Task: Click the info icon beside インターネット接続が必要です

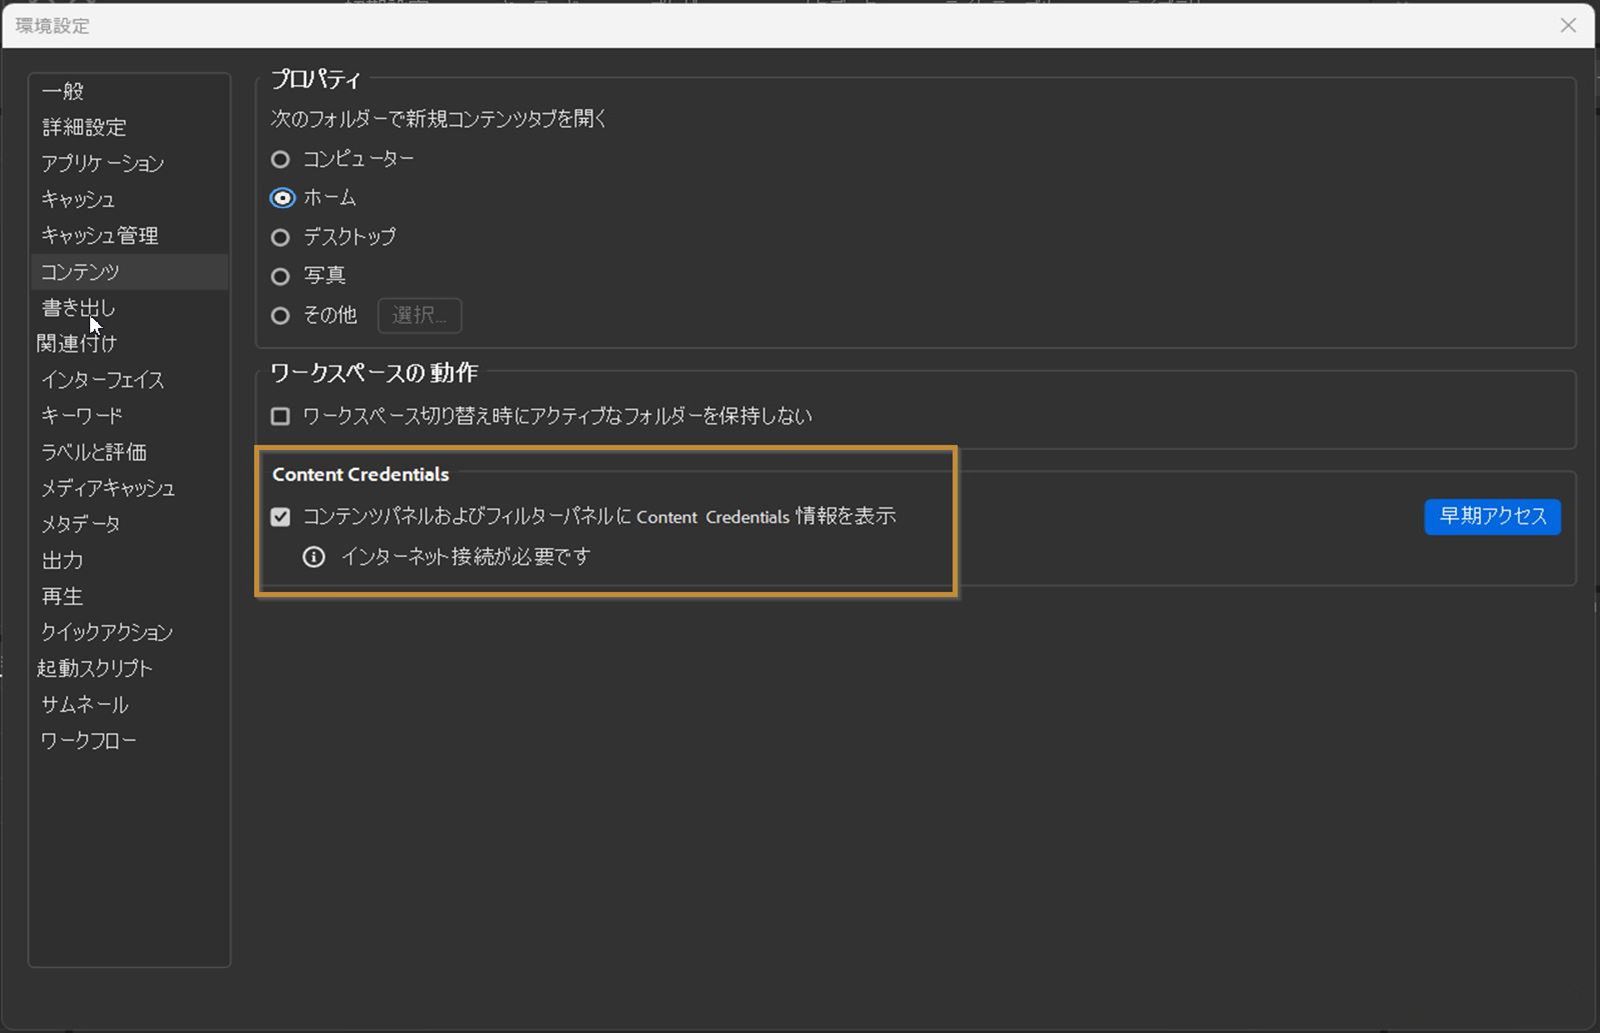Action: point(314,557)
